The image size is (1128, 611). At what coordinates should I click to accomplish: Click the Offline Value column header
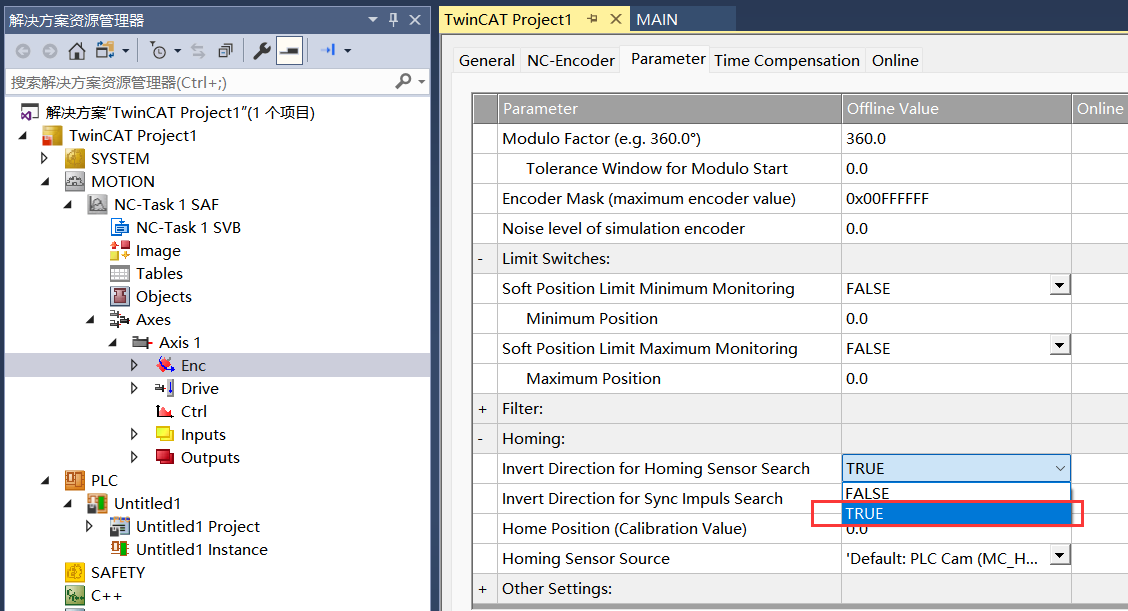pyautogui.click(x=956, y=109)
